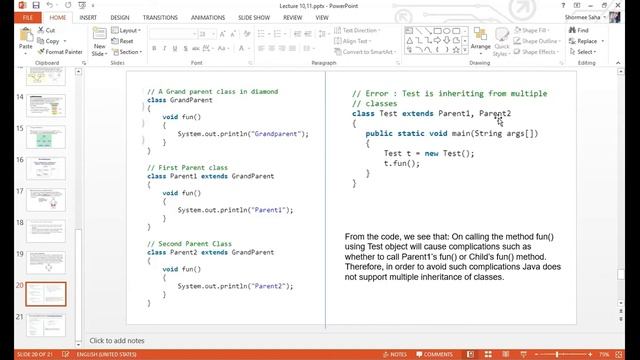Open the Layout dropdown
This screenshot has width=640, height=360.
point(126,30)
